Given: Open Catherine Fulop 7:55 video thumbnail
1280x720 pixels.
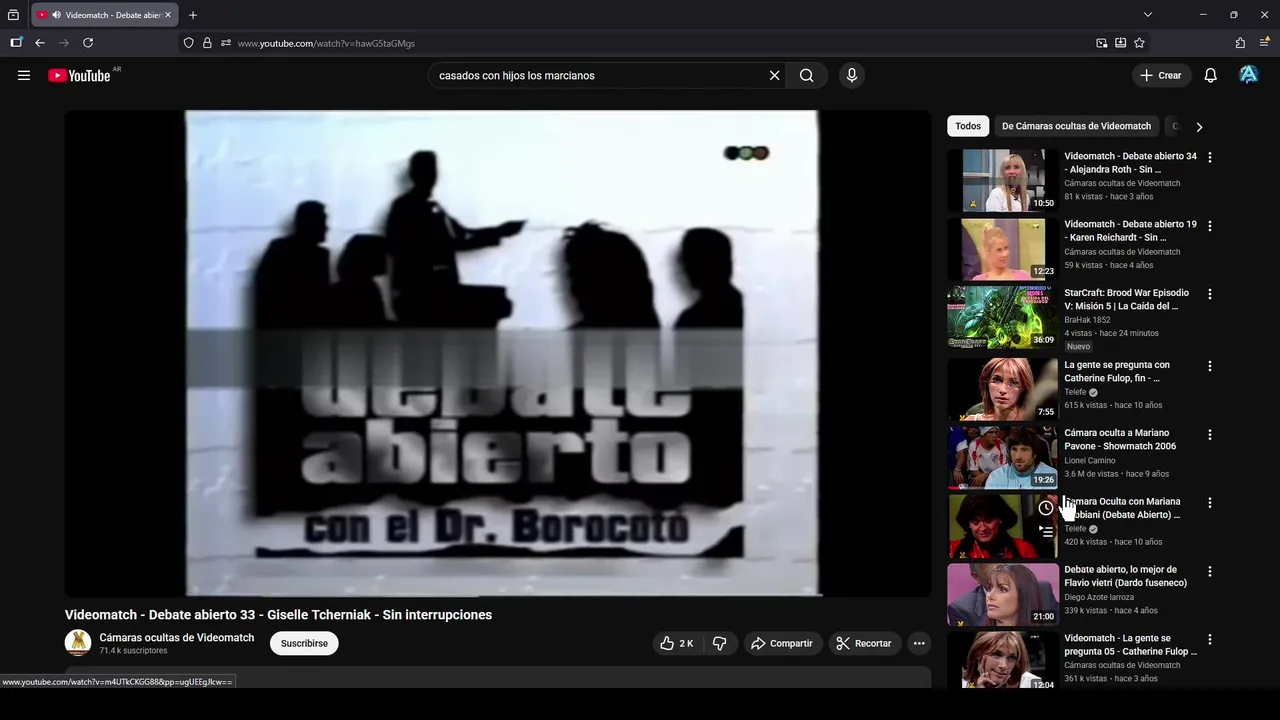Looking at the screenshot, I should 1002,389.
